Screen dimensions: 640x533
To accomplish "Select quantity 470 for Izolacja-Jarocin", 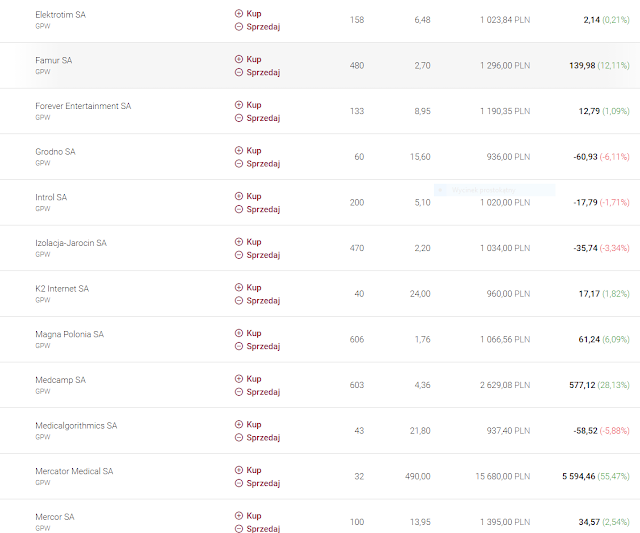I will point(357,248).
